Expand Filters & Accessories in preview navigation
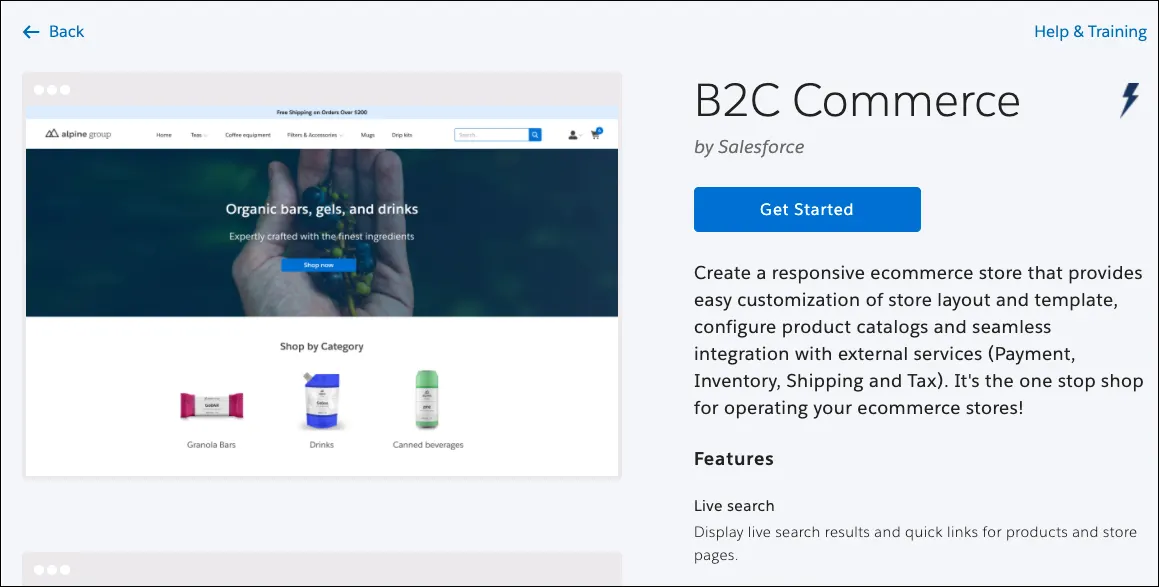The image size is (1159, 587). (x=315, y=135)
